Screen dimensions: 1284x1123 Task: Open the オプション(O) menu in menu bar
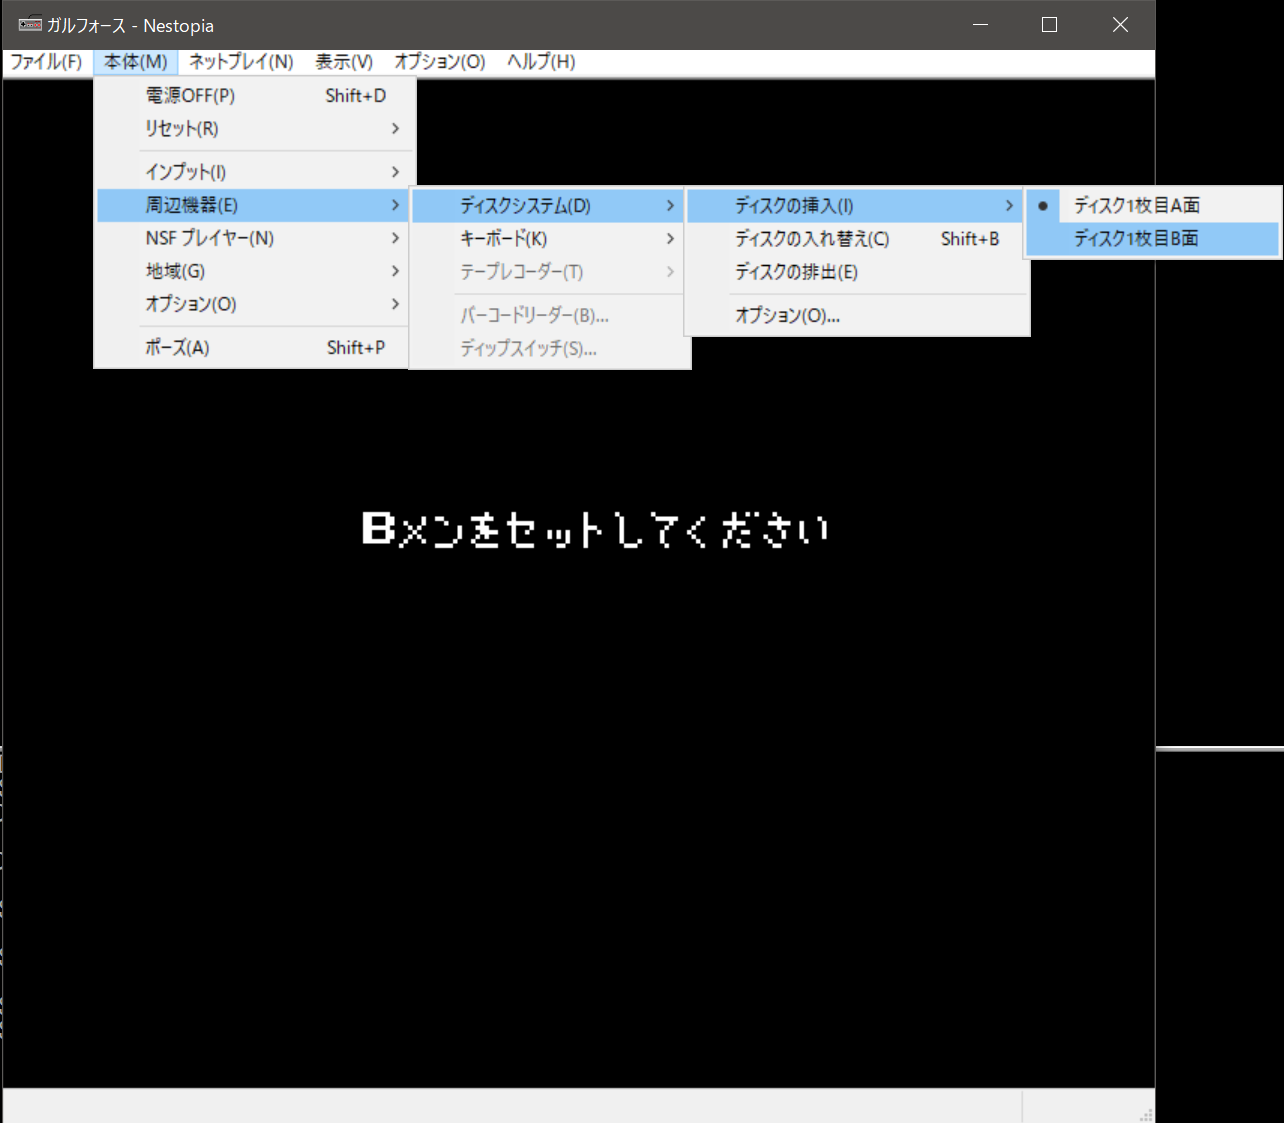coord(440,62)
